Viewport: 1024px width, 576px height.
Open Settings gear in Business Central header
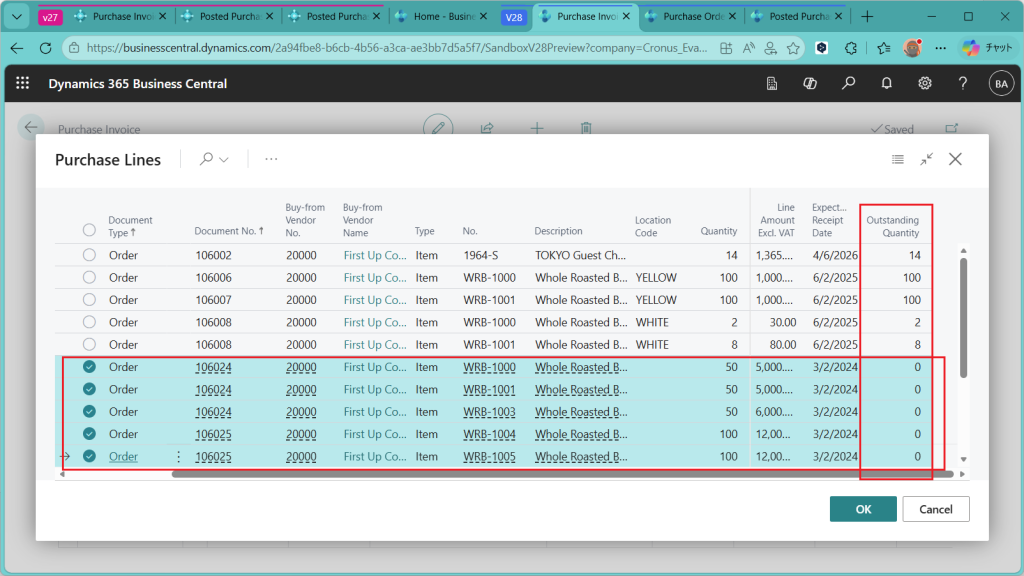pyautogui.click(x=925, y=84)
